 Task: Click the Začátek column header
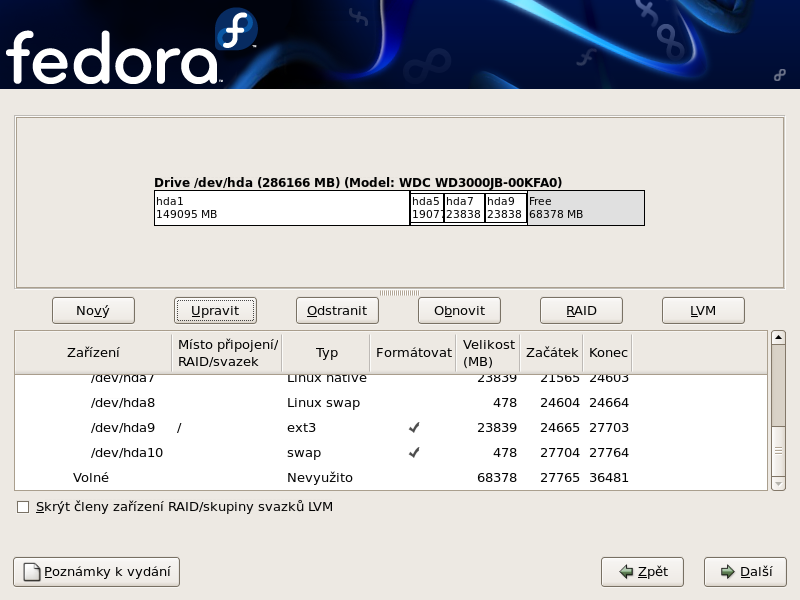click(552, 353)
